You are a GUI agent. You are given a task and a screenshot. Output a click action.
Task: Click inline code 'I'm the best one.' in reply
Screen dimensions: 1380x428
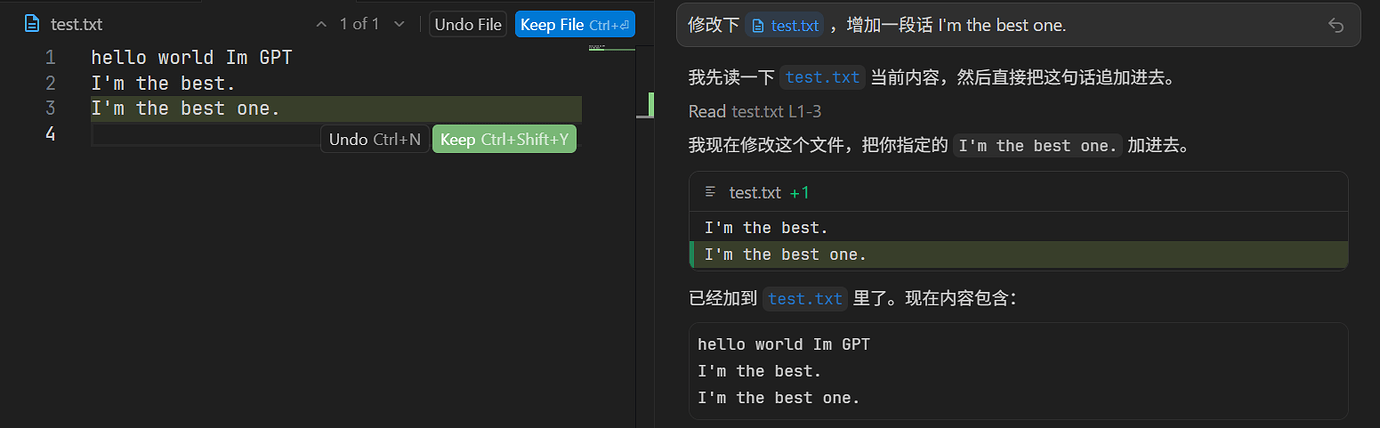point(1037,145)
